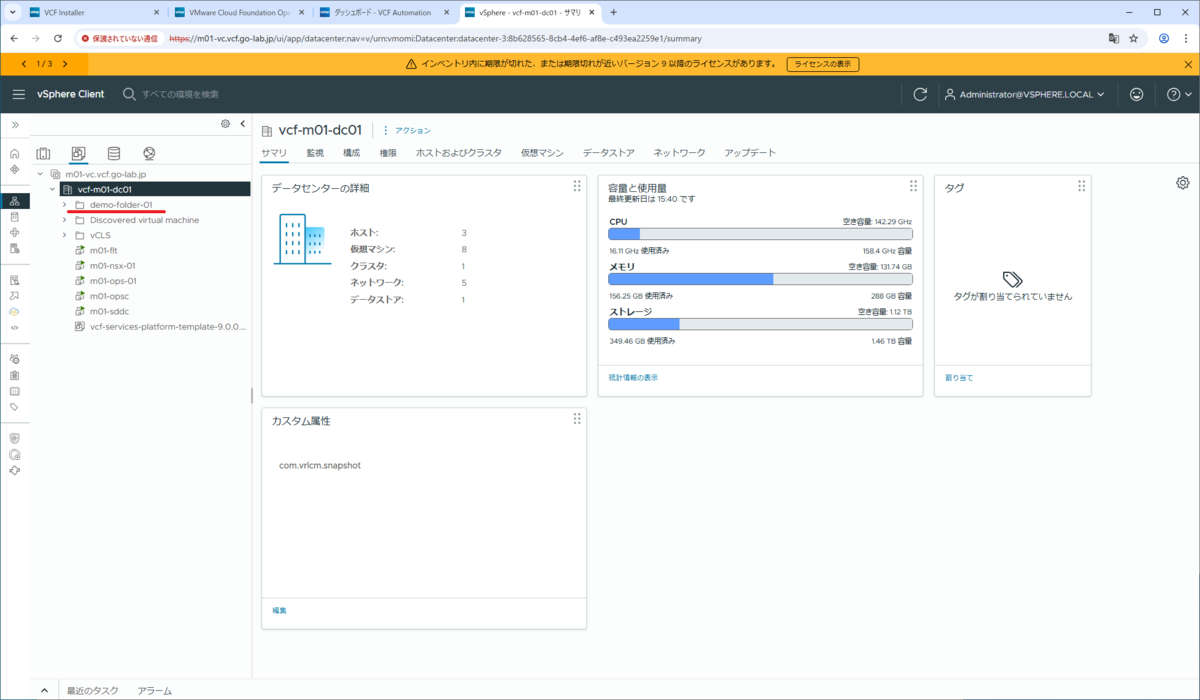Screen dimensions: 1200x700
Task: Click the ストレージ usage progress bar
Action: tap(760, 324)
